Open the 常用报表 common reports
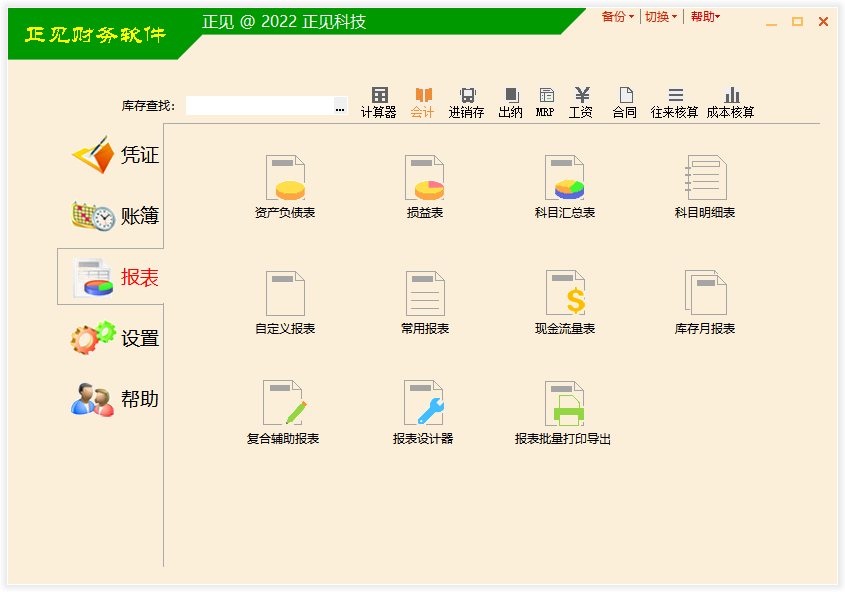 tap(425, 303)
